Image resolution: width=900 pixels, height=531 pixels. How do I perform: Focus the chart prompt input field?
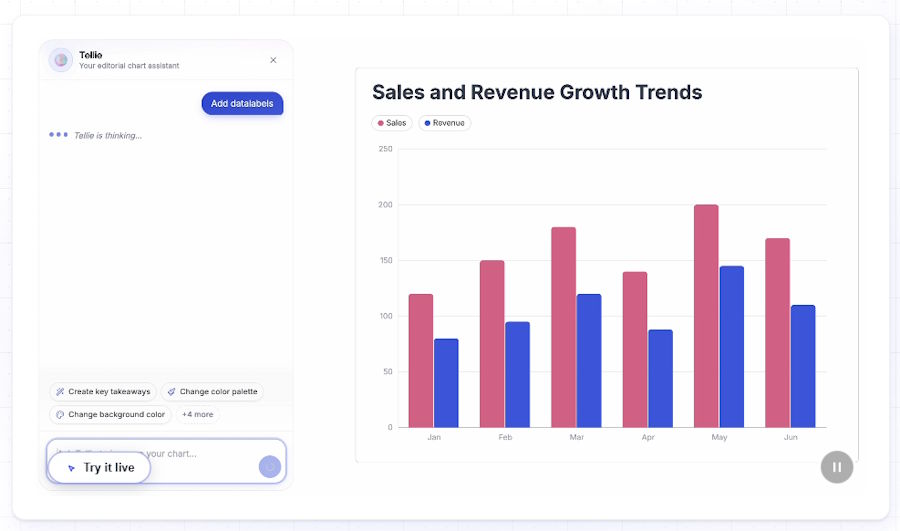coord(166,461)
